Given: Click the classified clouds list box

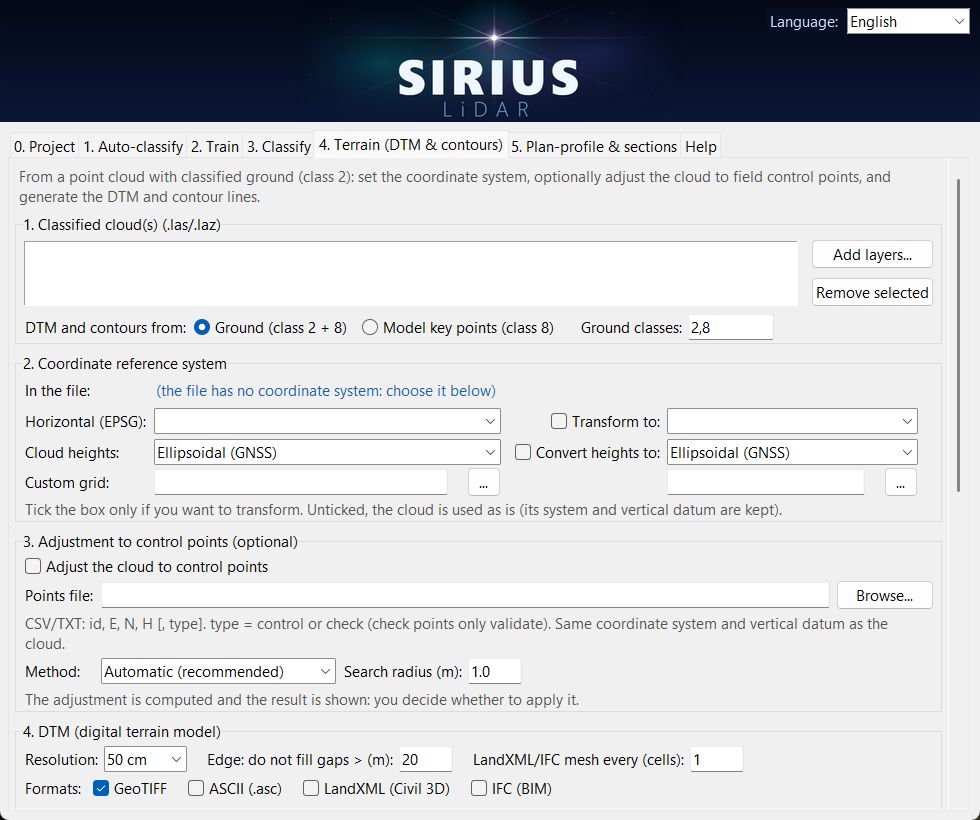Looking at the screenshot, I should 411,273.
